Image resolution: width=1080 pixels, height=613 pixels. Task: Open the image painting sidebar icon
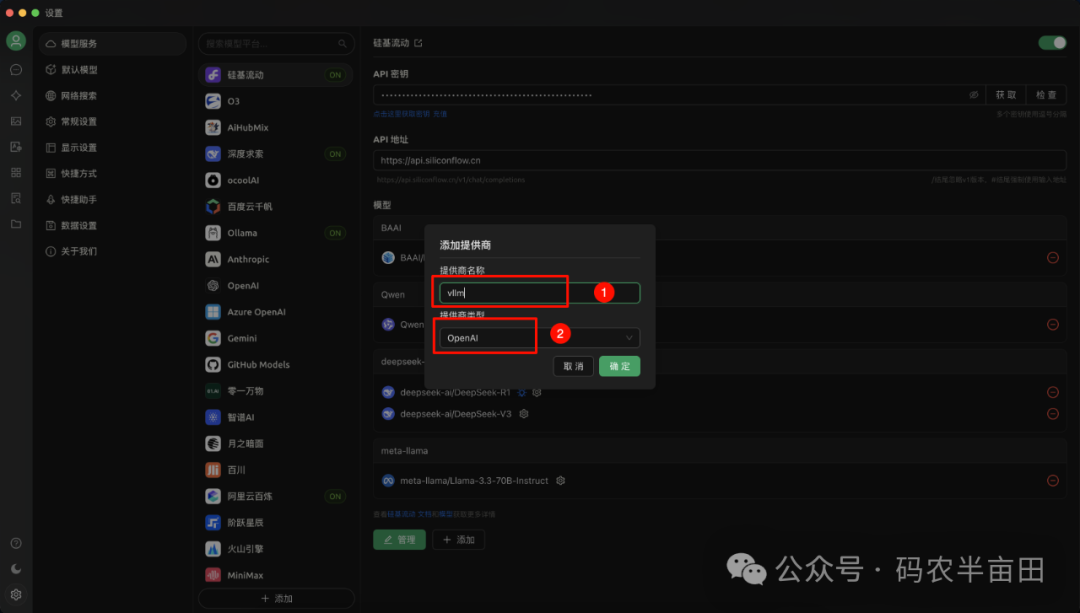pos(16,121)
